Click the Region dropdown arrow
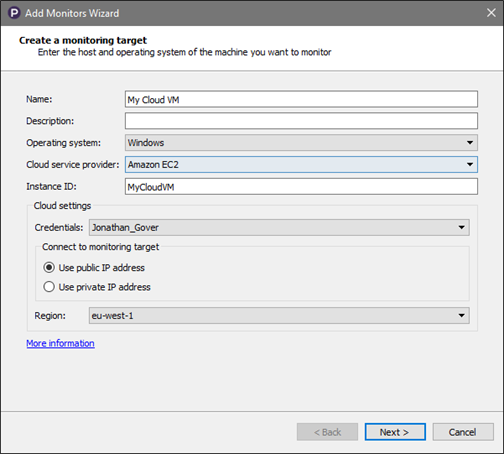This screenshot has height=454, width=504. [x=462, y=315]
